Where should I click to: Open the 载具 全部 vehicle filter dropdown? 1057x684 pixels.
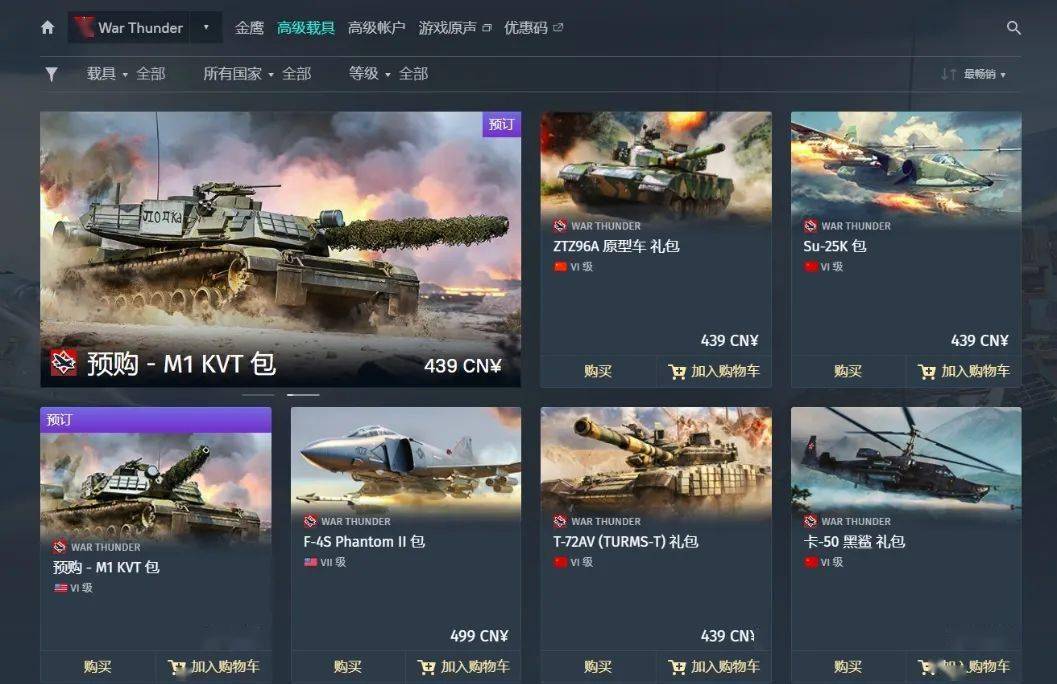tap(125, 74)
